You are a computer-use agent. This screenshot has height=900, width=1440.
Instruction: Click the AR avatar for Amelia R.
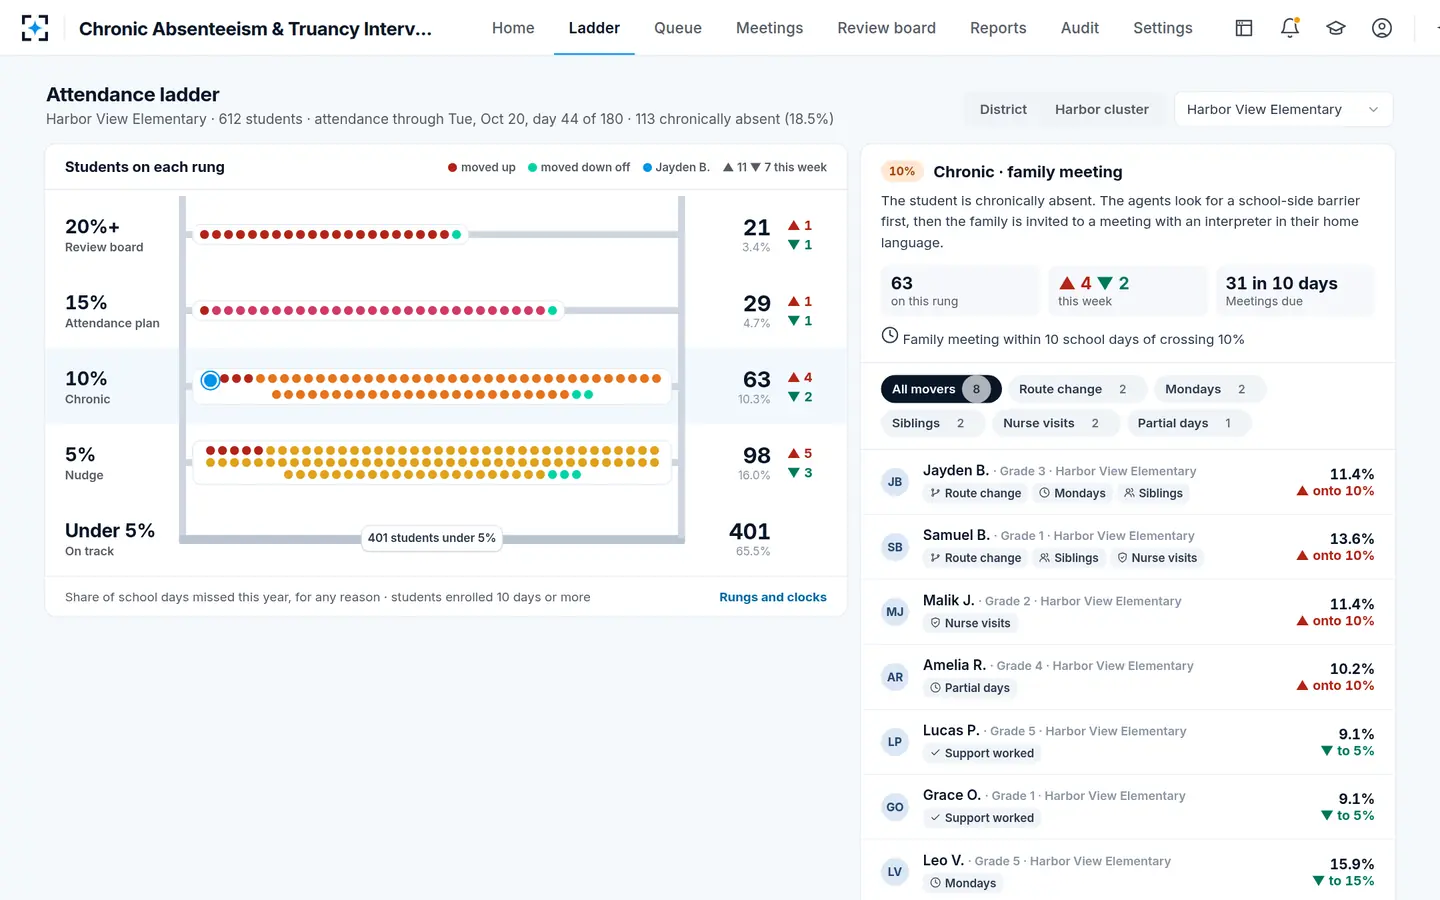[895, 677]
